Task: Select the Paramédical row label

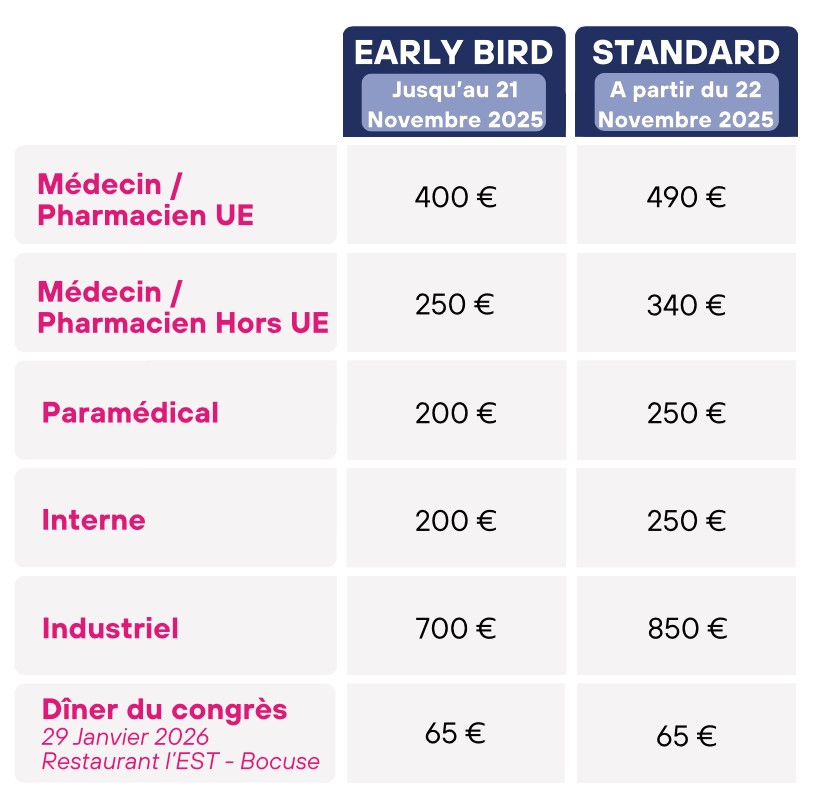Action: tap(130, 412)
